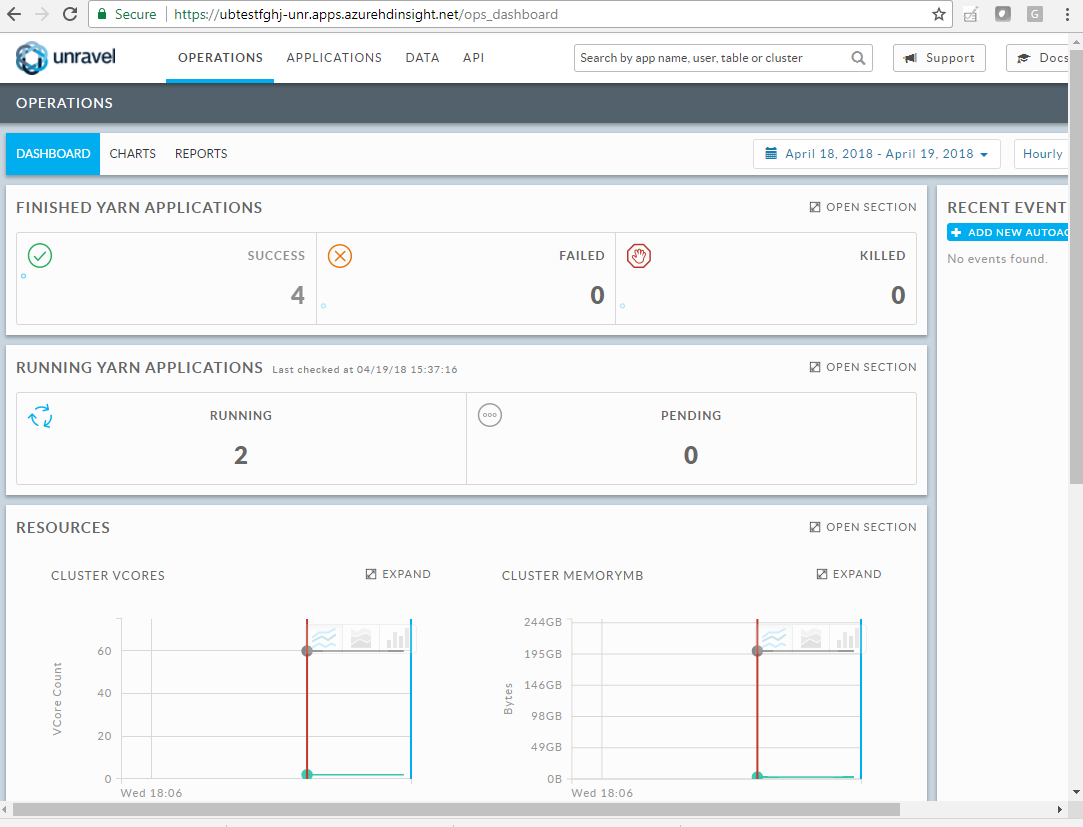Select area chart view for Cluster VCores
Screen dimensions: 1083x827
pos(361,638)
